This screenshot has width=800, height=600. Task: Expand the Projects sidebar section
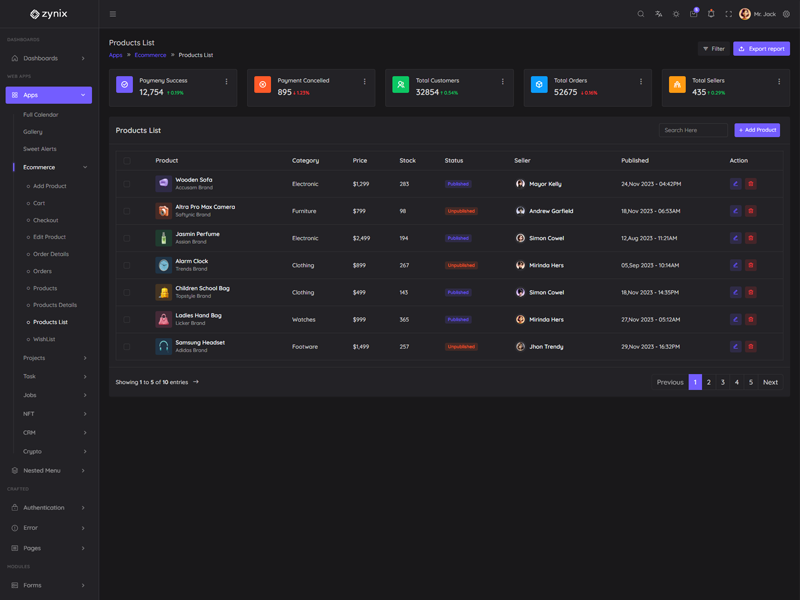pyautogui.click(x=48, y=358)
